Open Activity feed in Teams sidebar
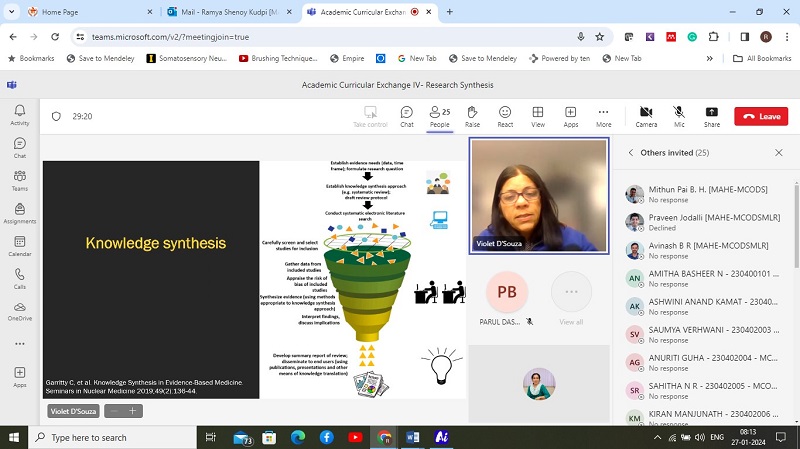The image size is (800, 449). coord(19,115)
